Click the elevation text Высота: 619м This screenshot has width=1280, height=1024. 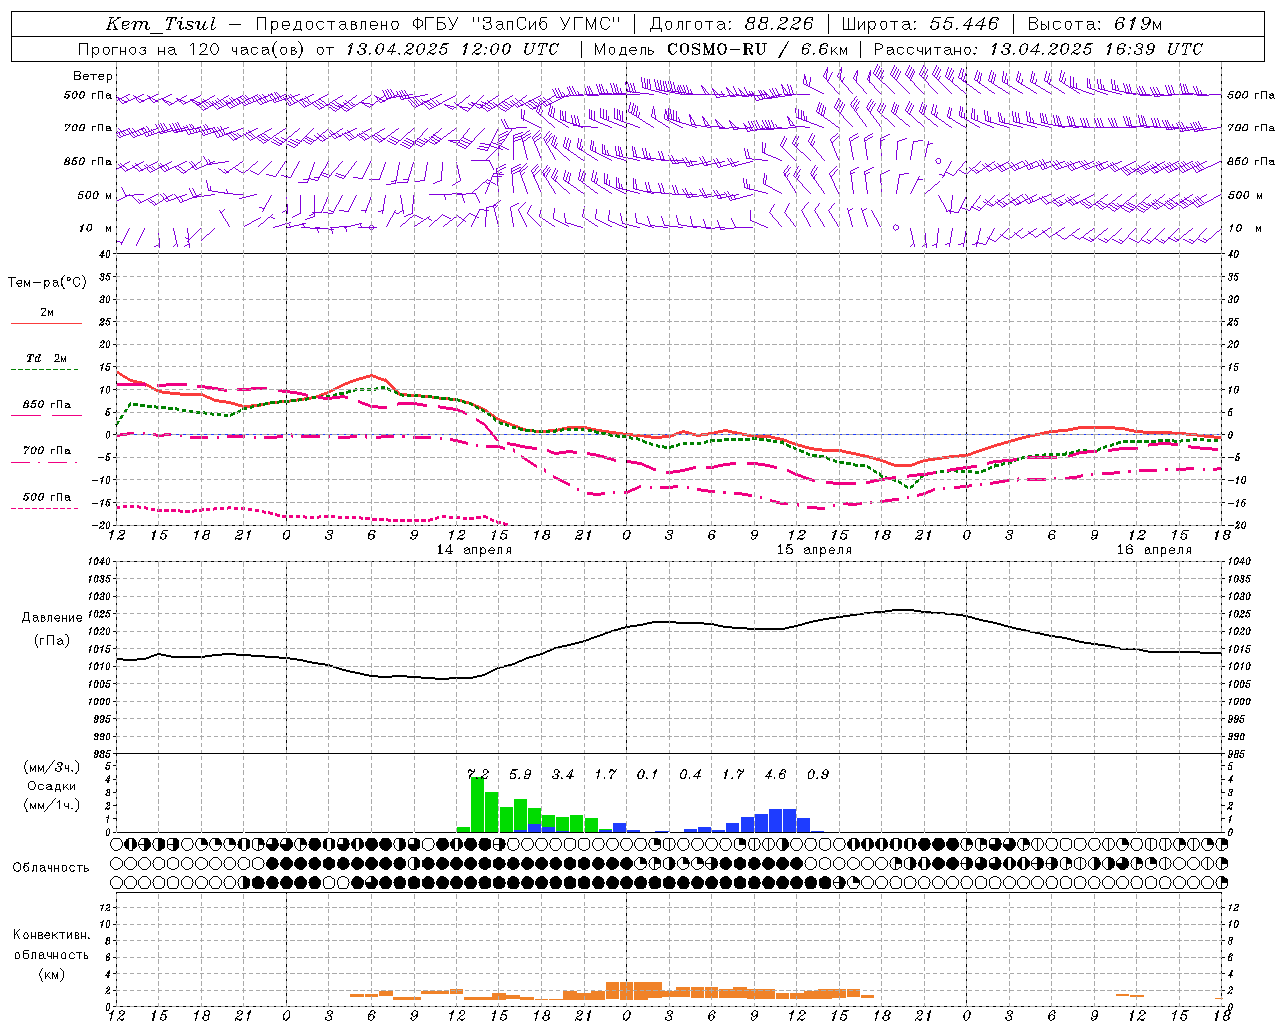(x=1095, y=24)
